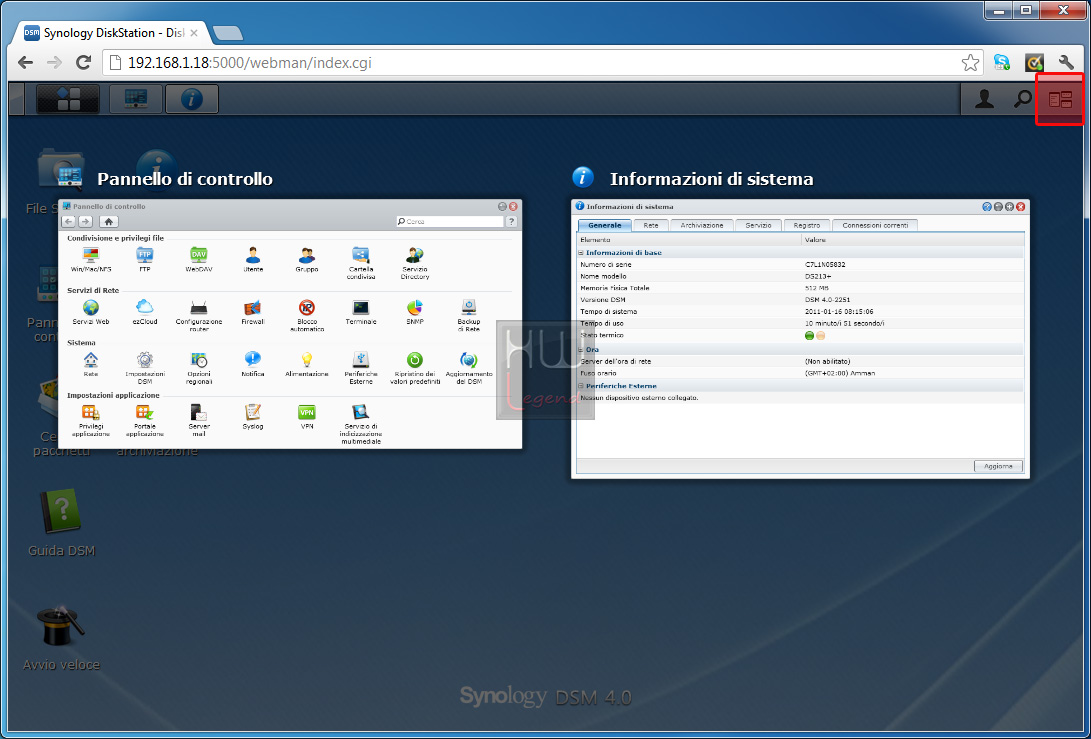Go to Pannello di controllo home
The image size is (1091, 739).
[x=109, y=221]
